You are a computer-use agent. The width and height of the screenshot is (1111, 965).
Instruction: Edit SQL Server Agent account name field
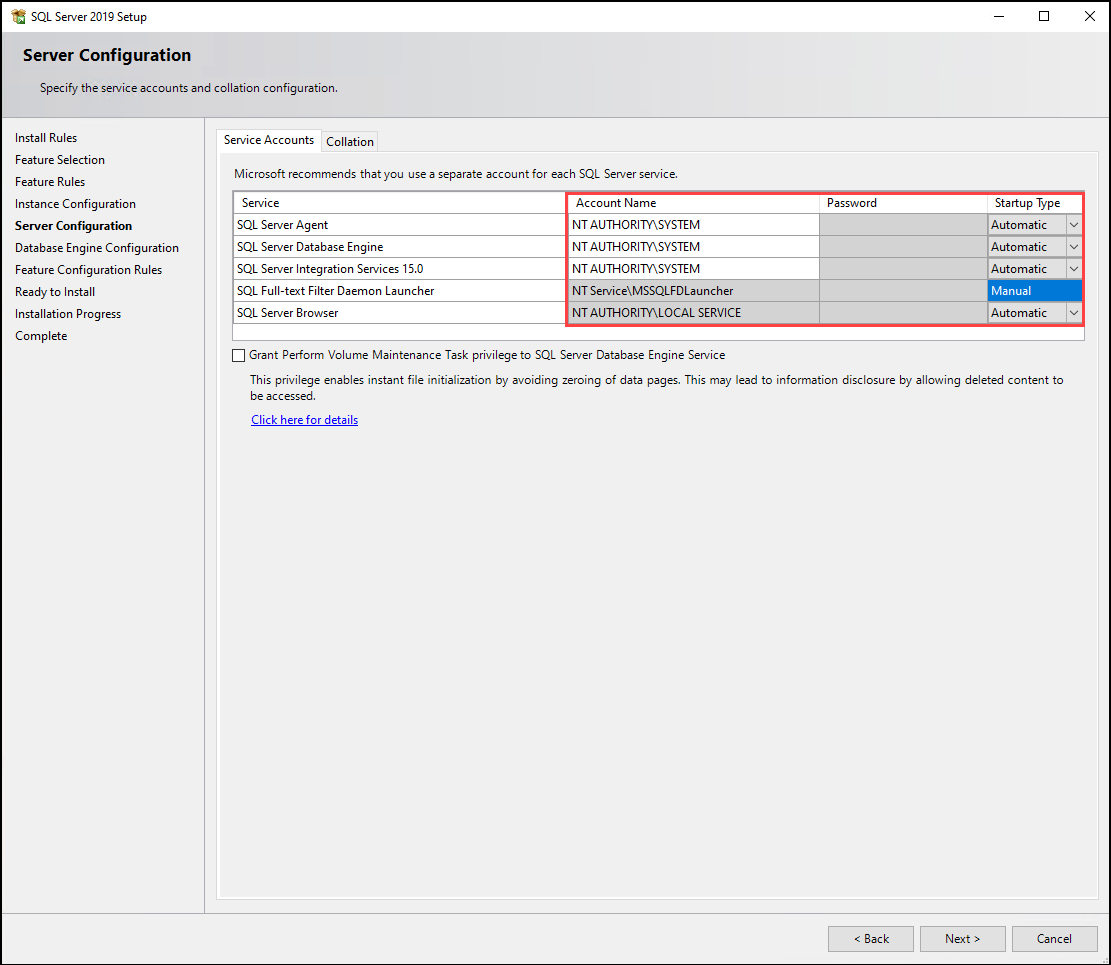(x=694, y=225)
